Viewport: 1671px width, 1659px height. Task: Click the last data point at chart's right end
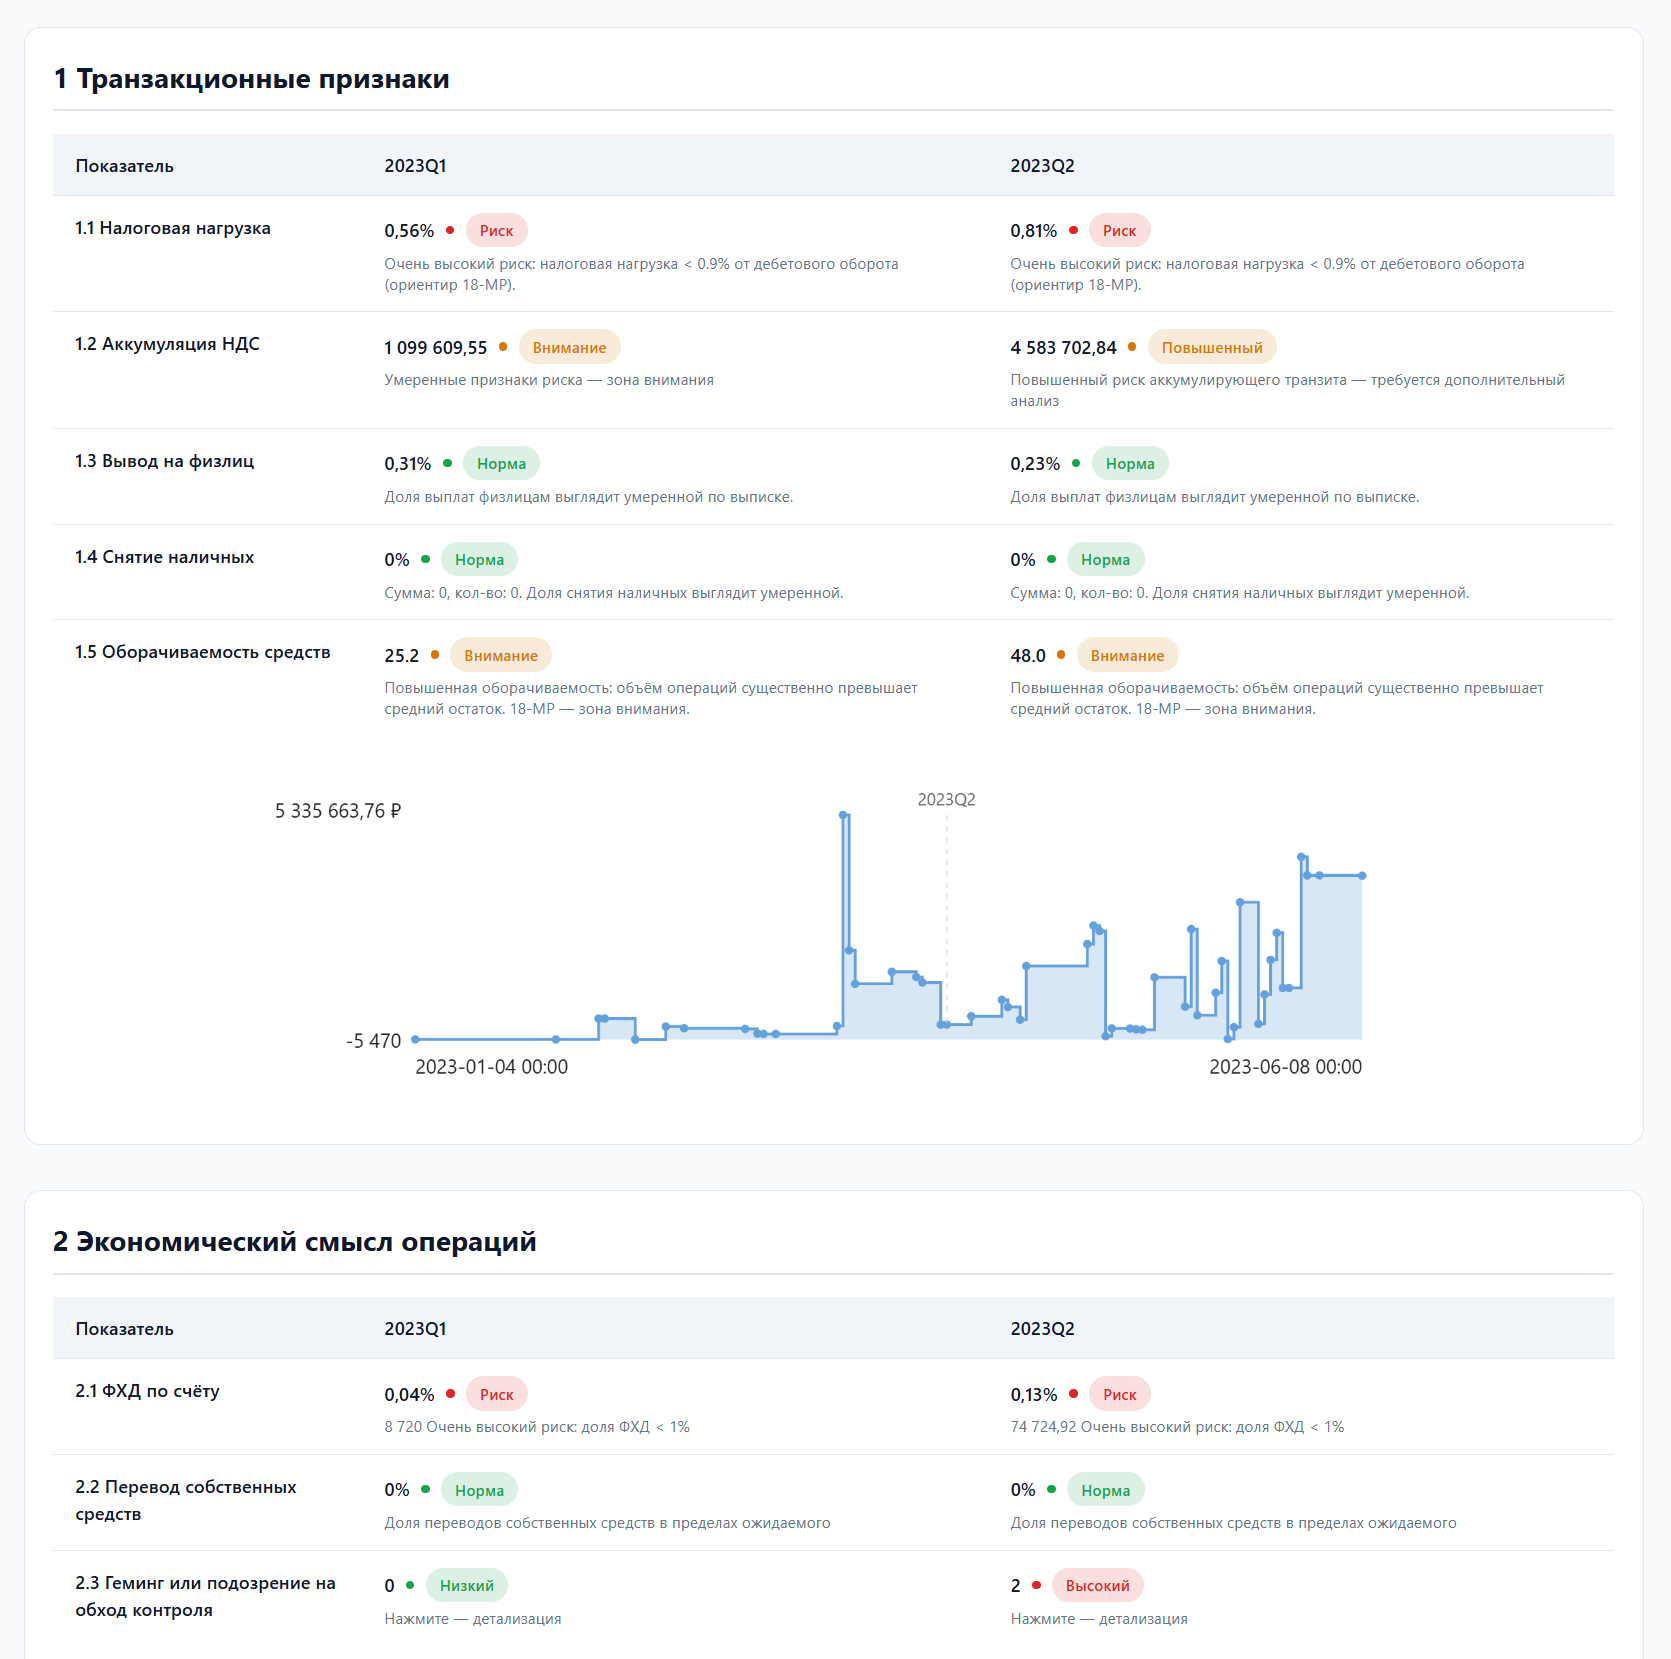1362,876
